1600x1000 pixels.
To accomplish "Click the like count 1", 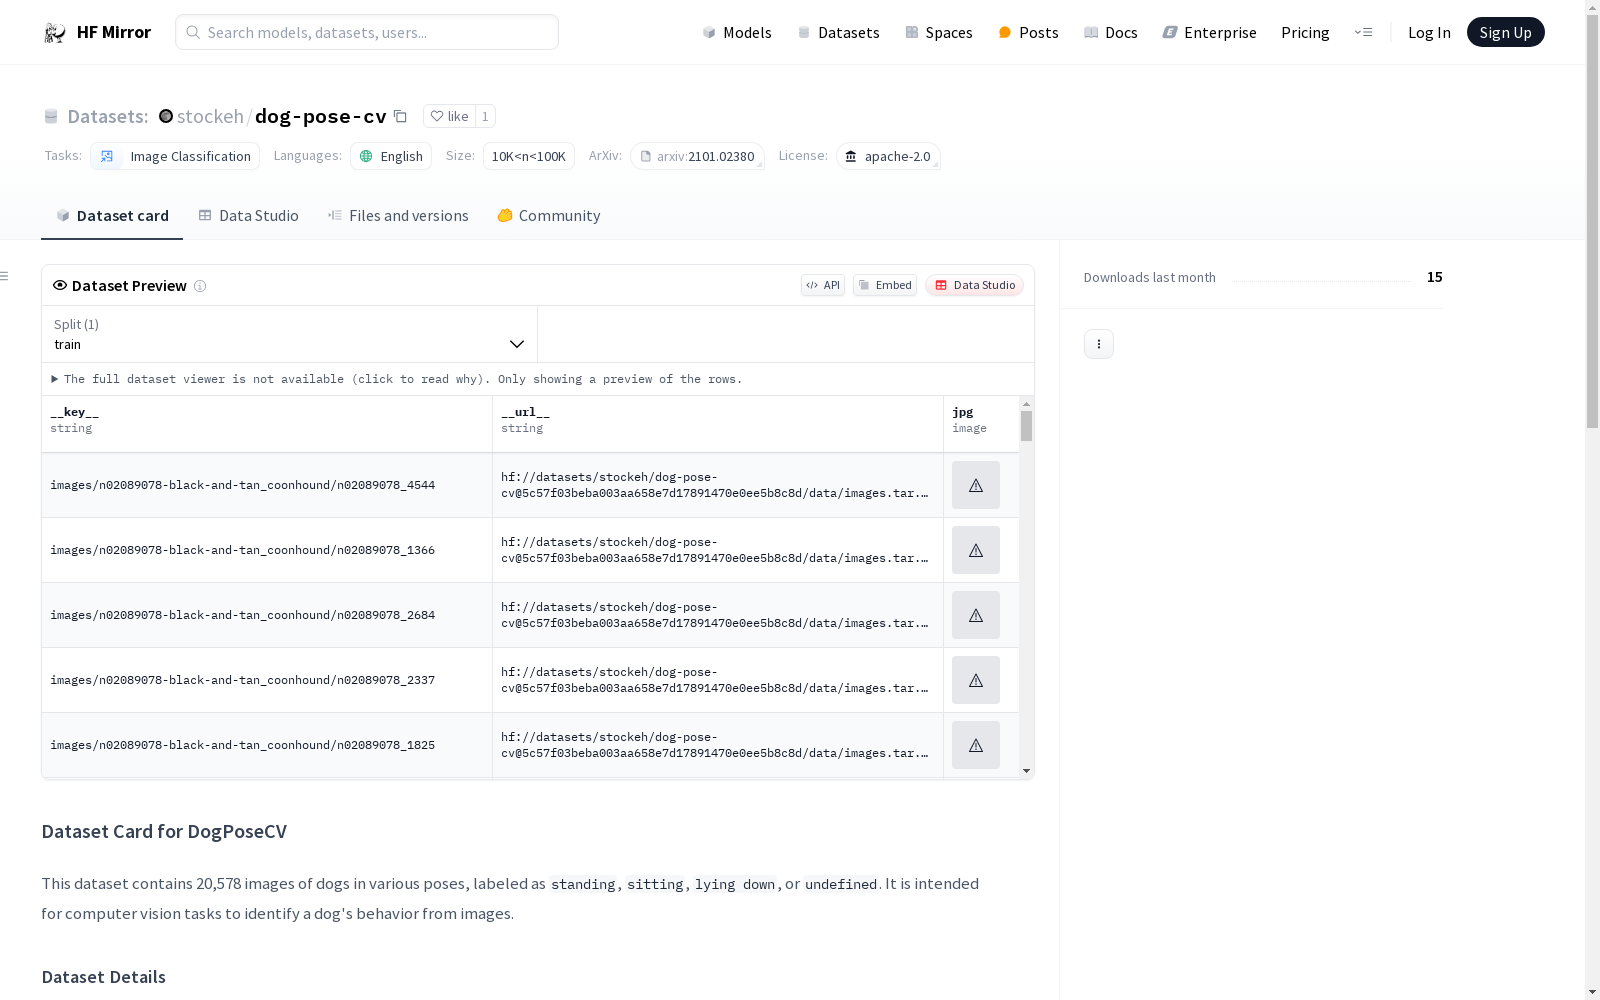I will pyautogui.click(x=485, y=116).
